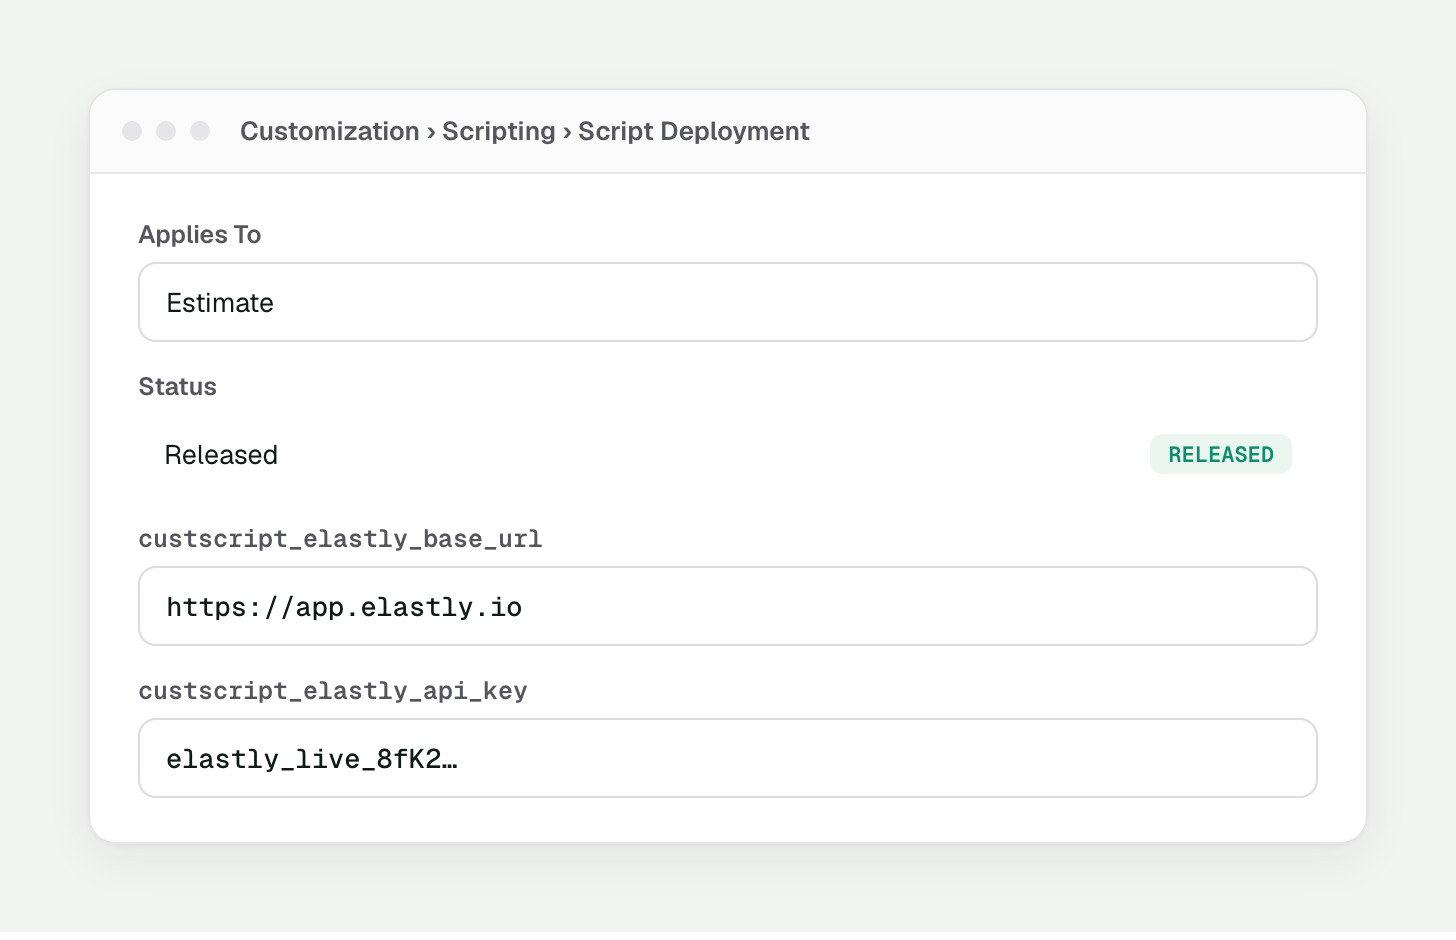1456x940 pixels.
Task: Click the first window control dot
Action: click(132, 131)
